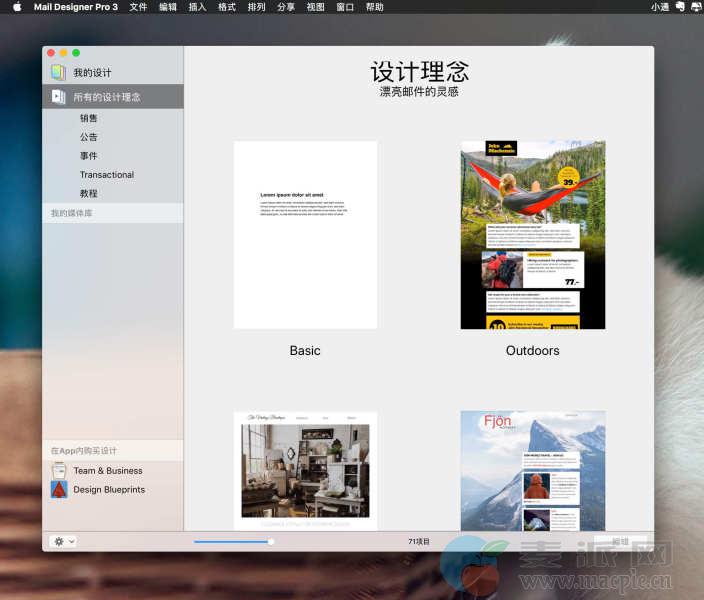Click the WeChat icon in menu bar
Viewport: 704px width, 600px height.
point(680,7)
